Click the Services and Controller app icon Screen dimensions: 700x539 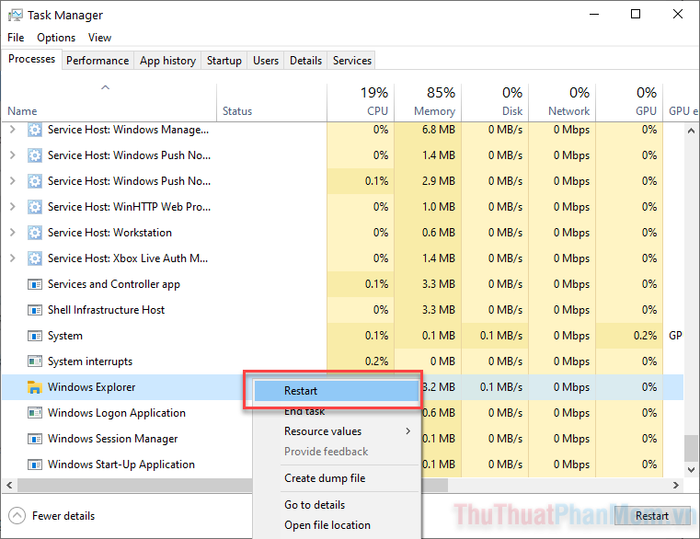click(x=35, y=284)
